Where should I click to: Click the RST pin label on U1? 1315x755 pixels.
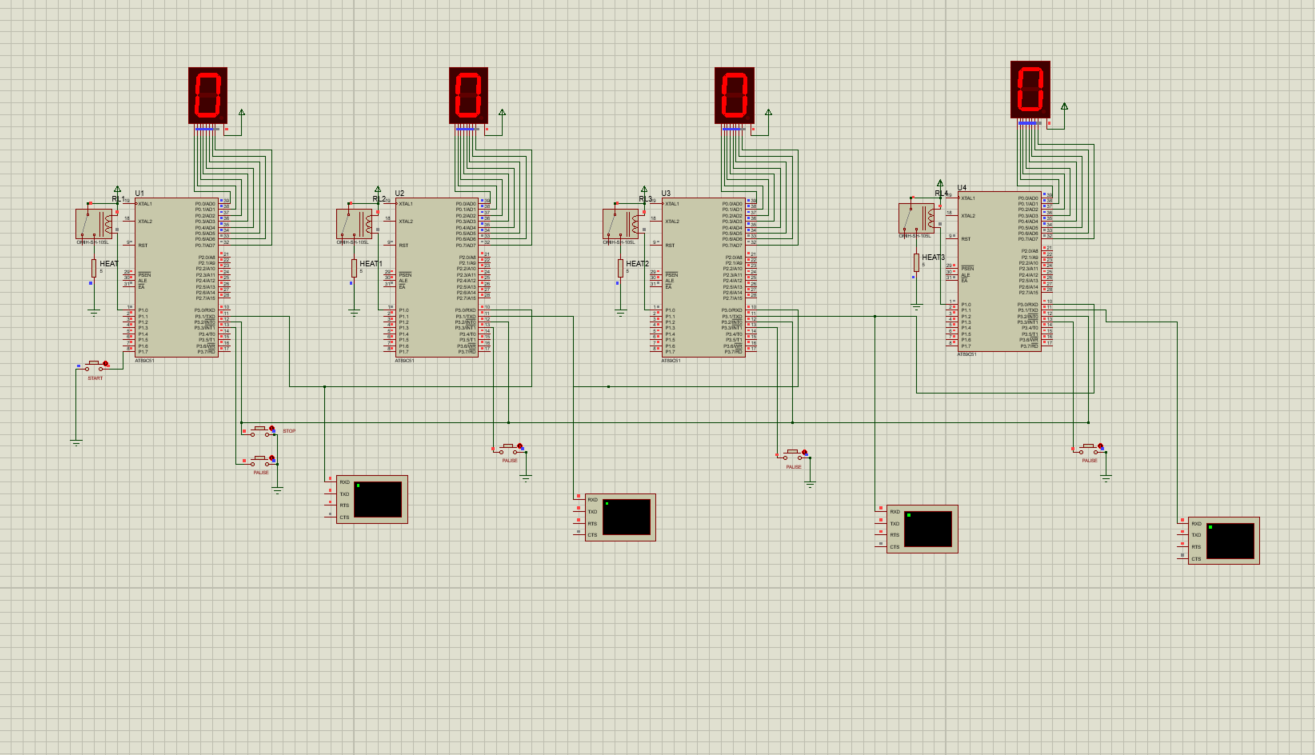click(142, 245)
